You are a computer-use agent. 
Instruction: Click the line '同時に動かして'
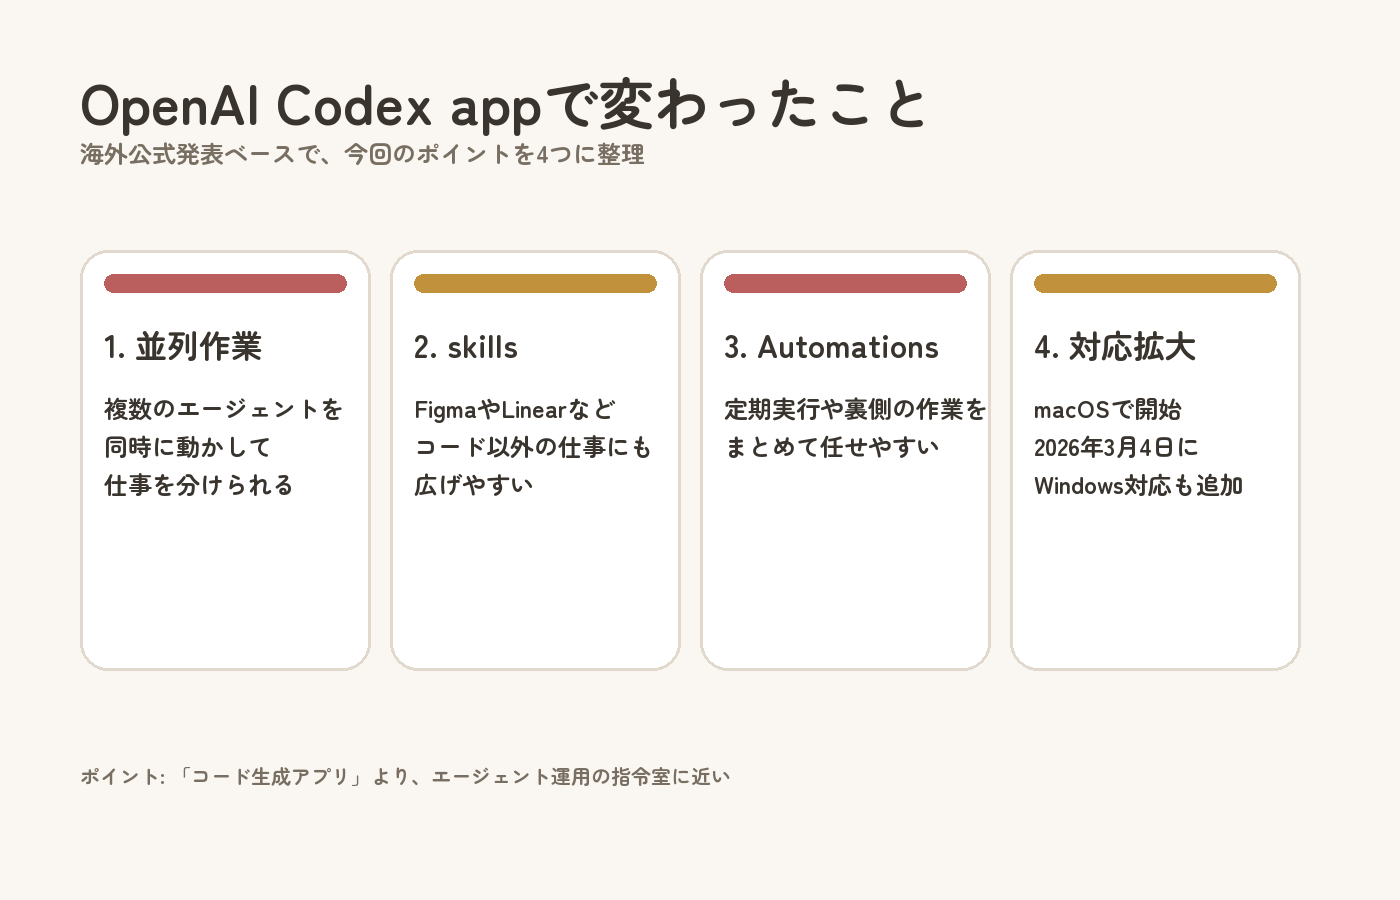pyautogui.click(x=188, y=447)
